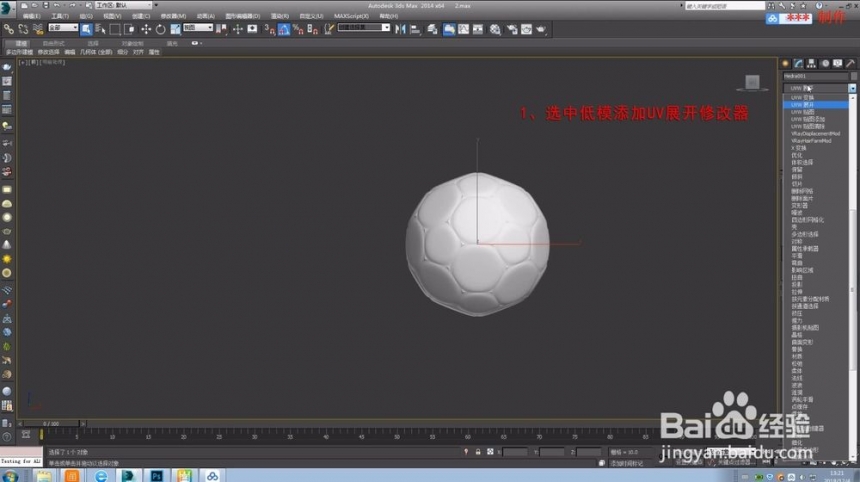
Task: Open the Modify command panel tab
Action: click(x=799, y=64)
